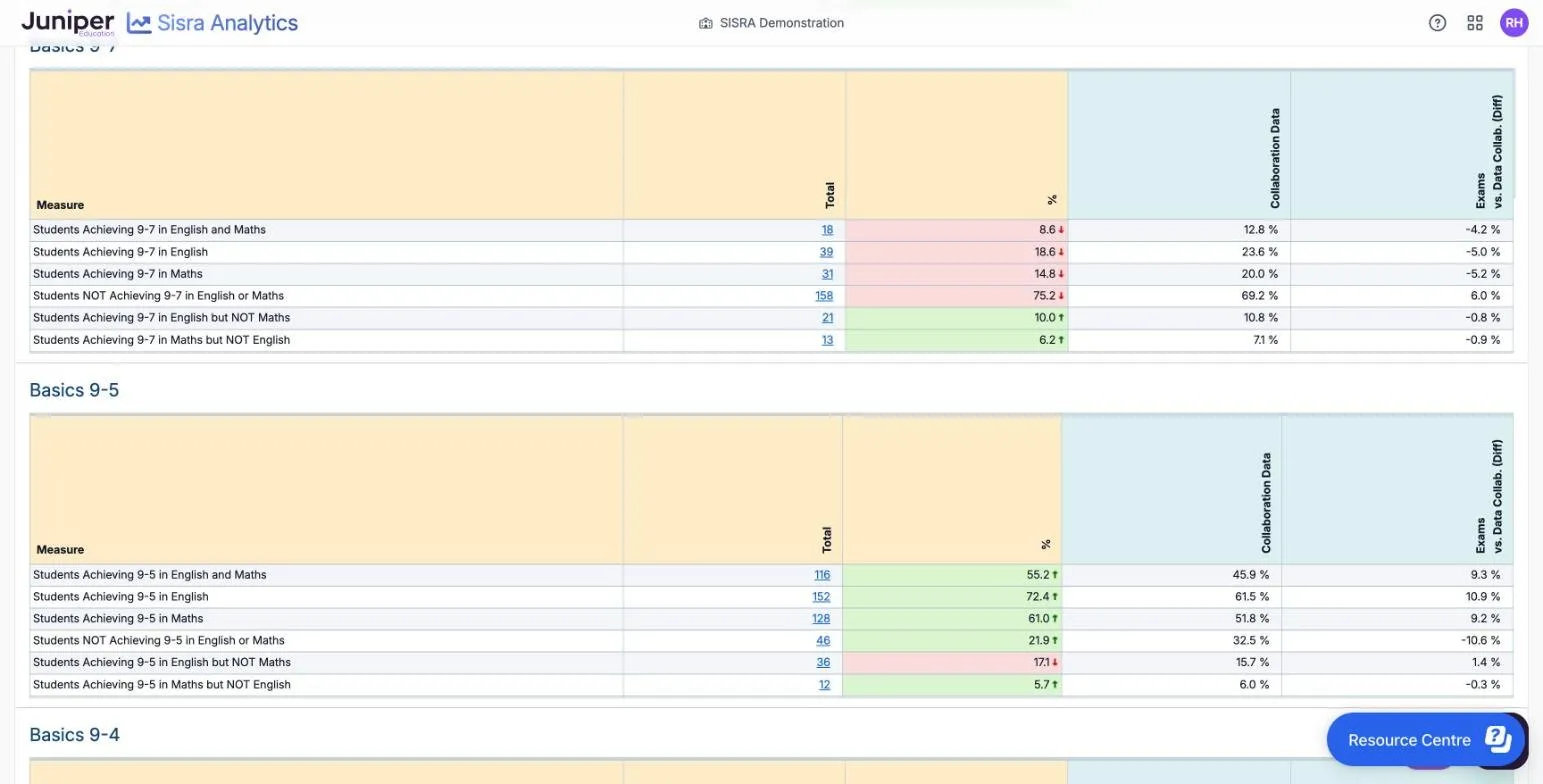Click the -10.6 % diff value

(x=1480, y=641)
